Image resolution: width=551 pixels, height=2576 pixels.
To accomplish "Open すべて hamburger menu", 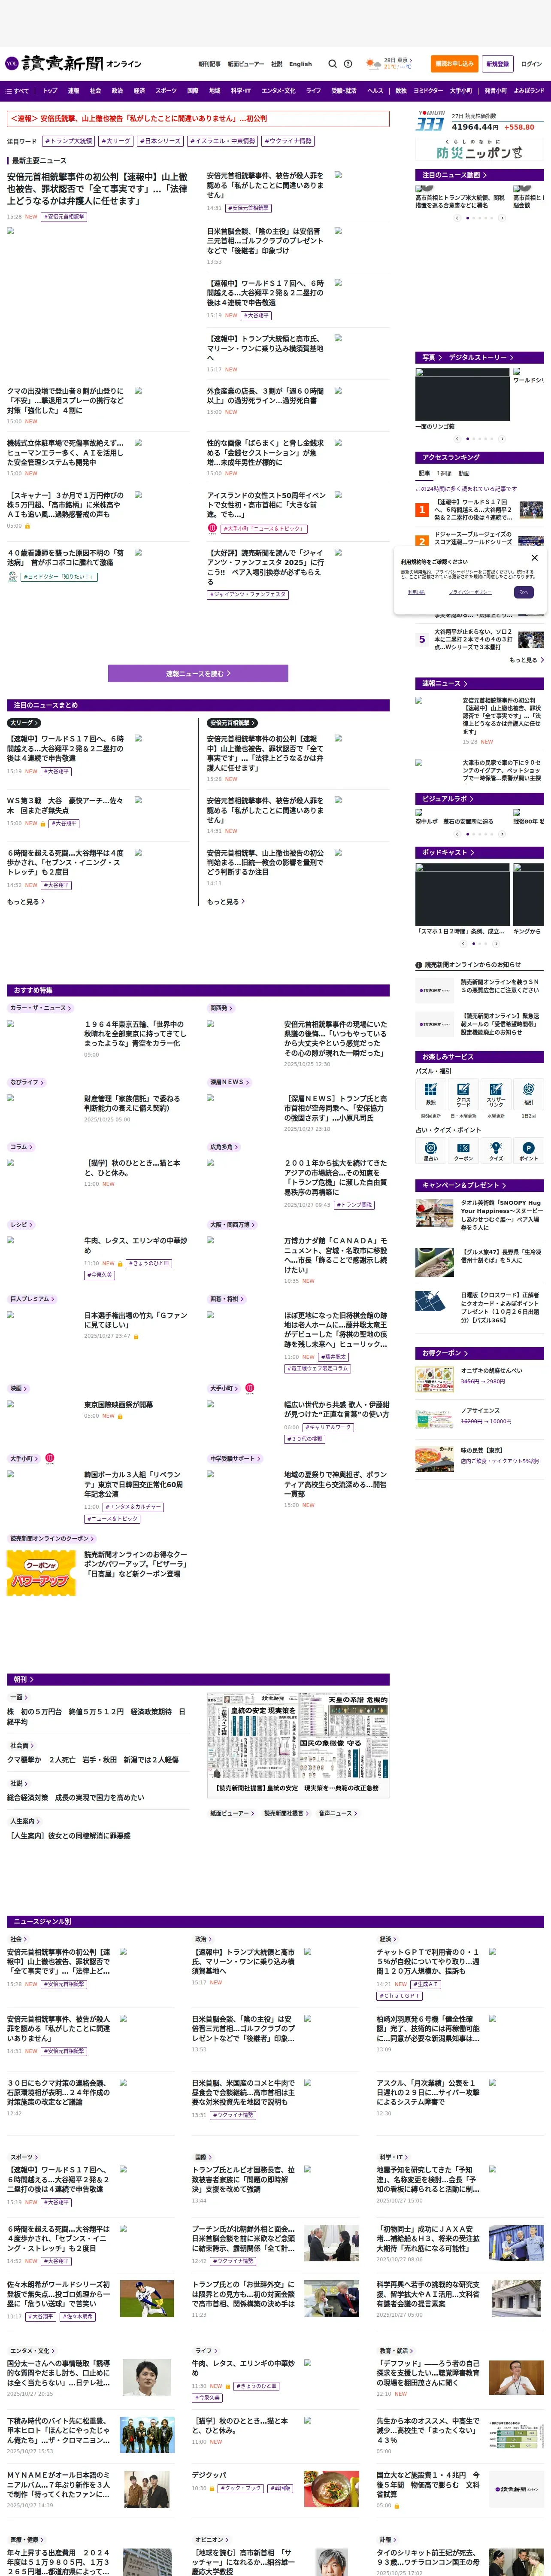I will 17,91.
